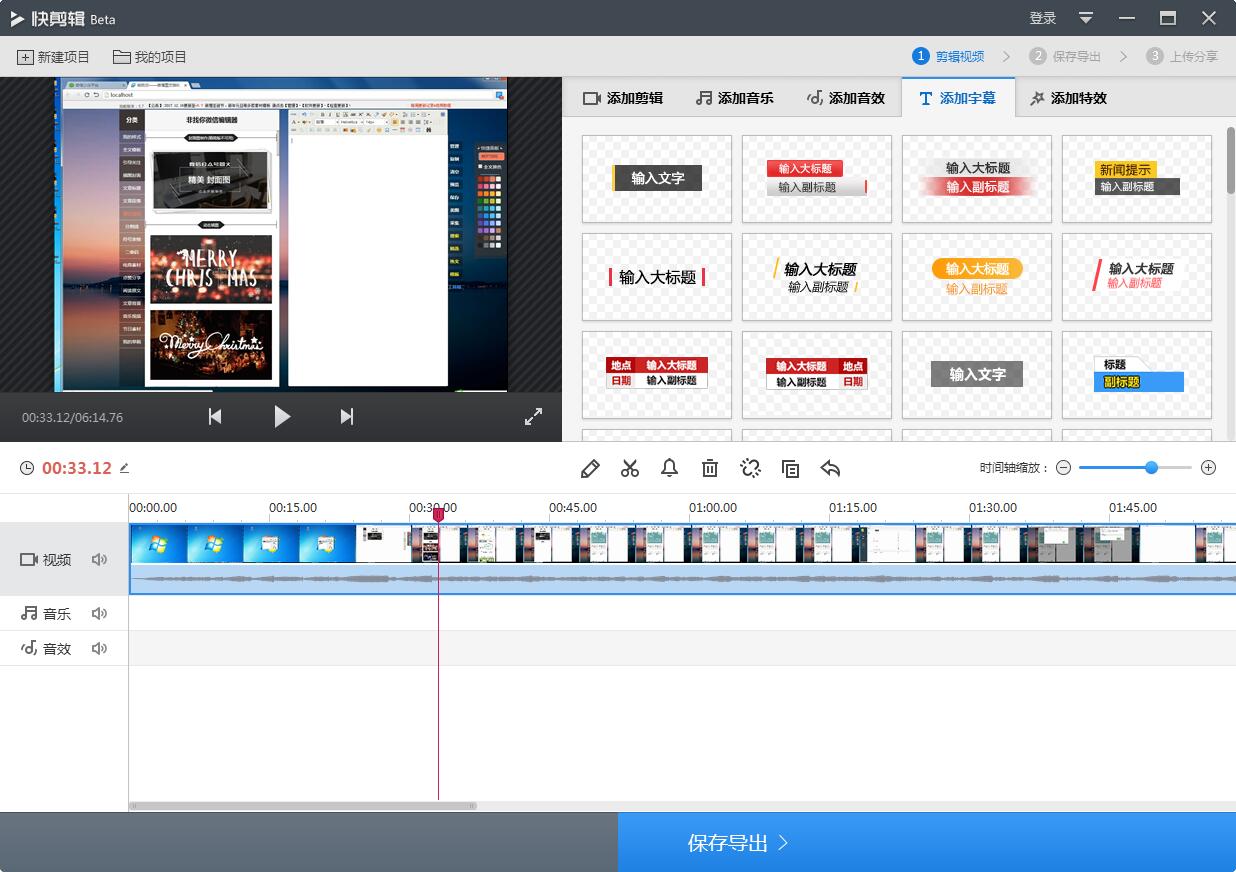Click the undo arrow icon
This screenshot has height=872, width=1236.
pyautogui.click(x=830, y=468)
